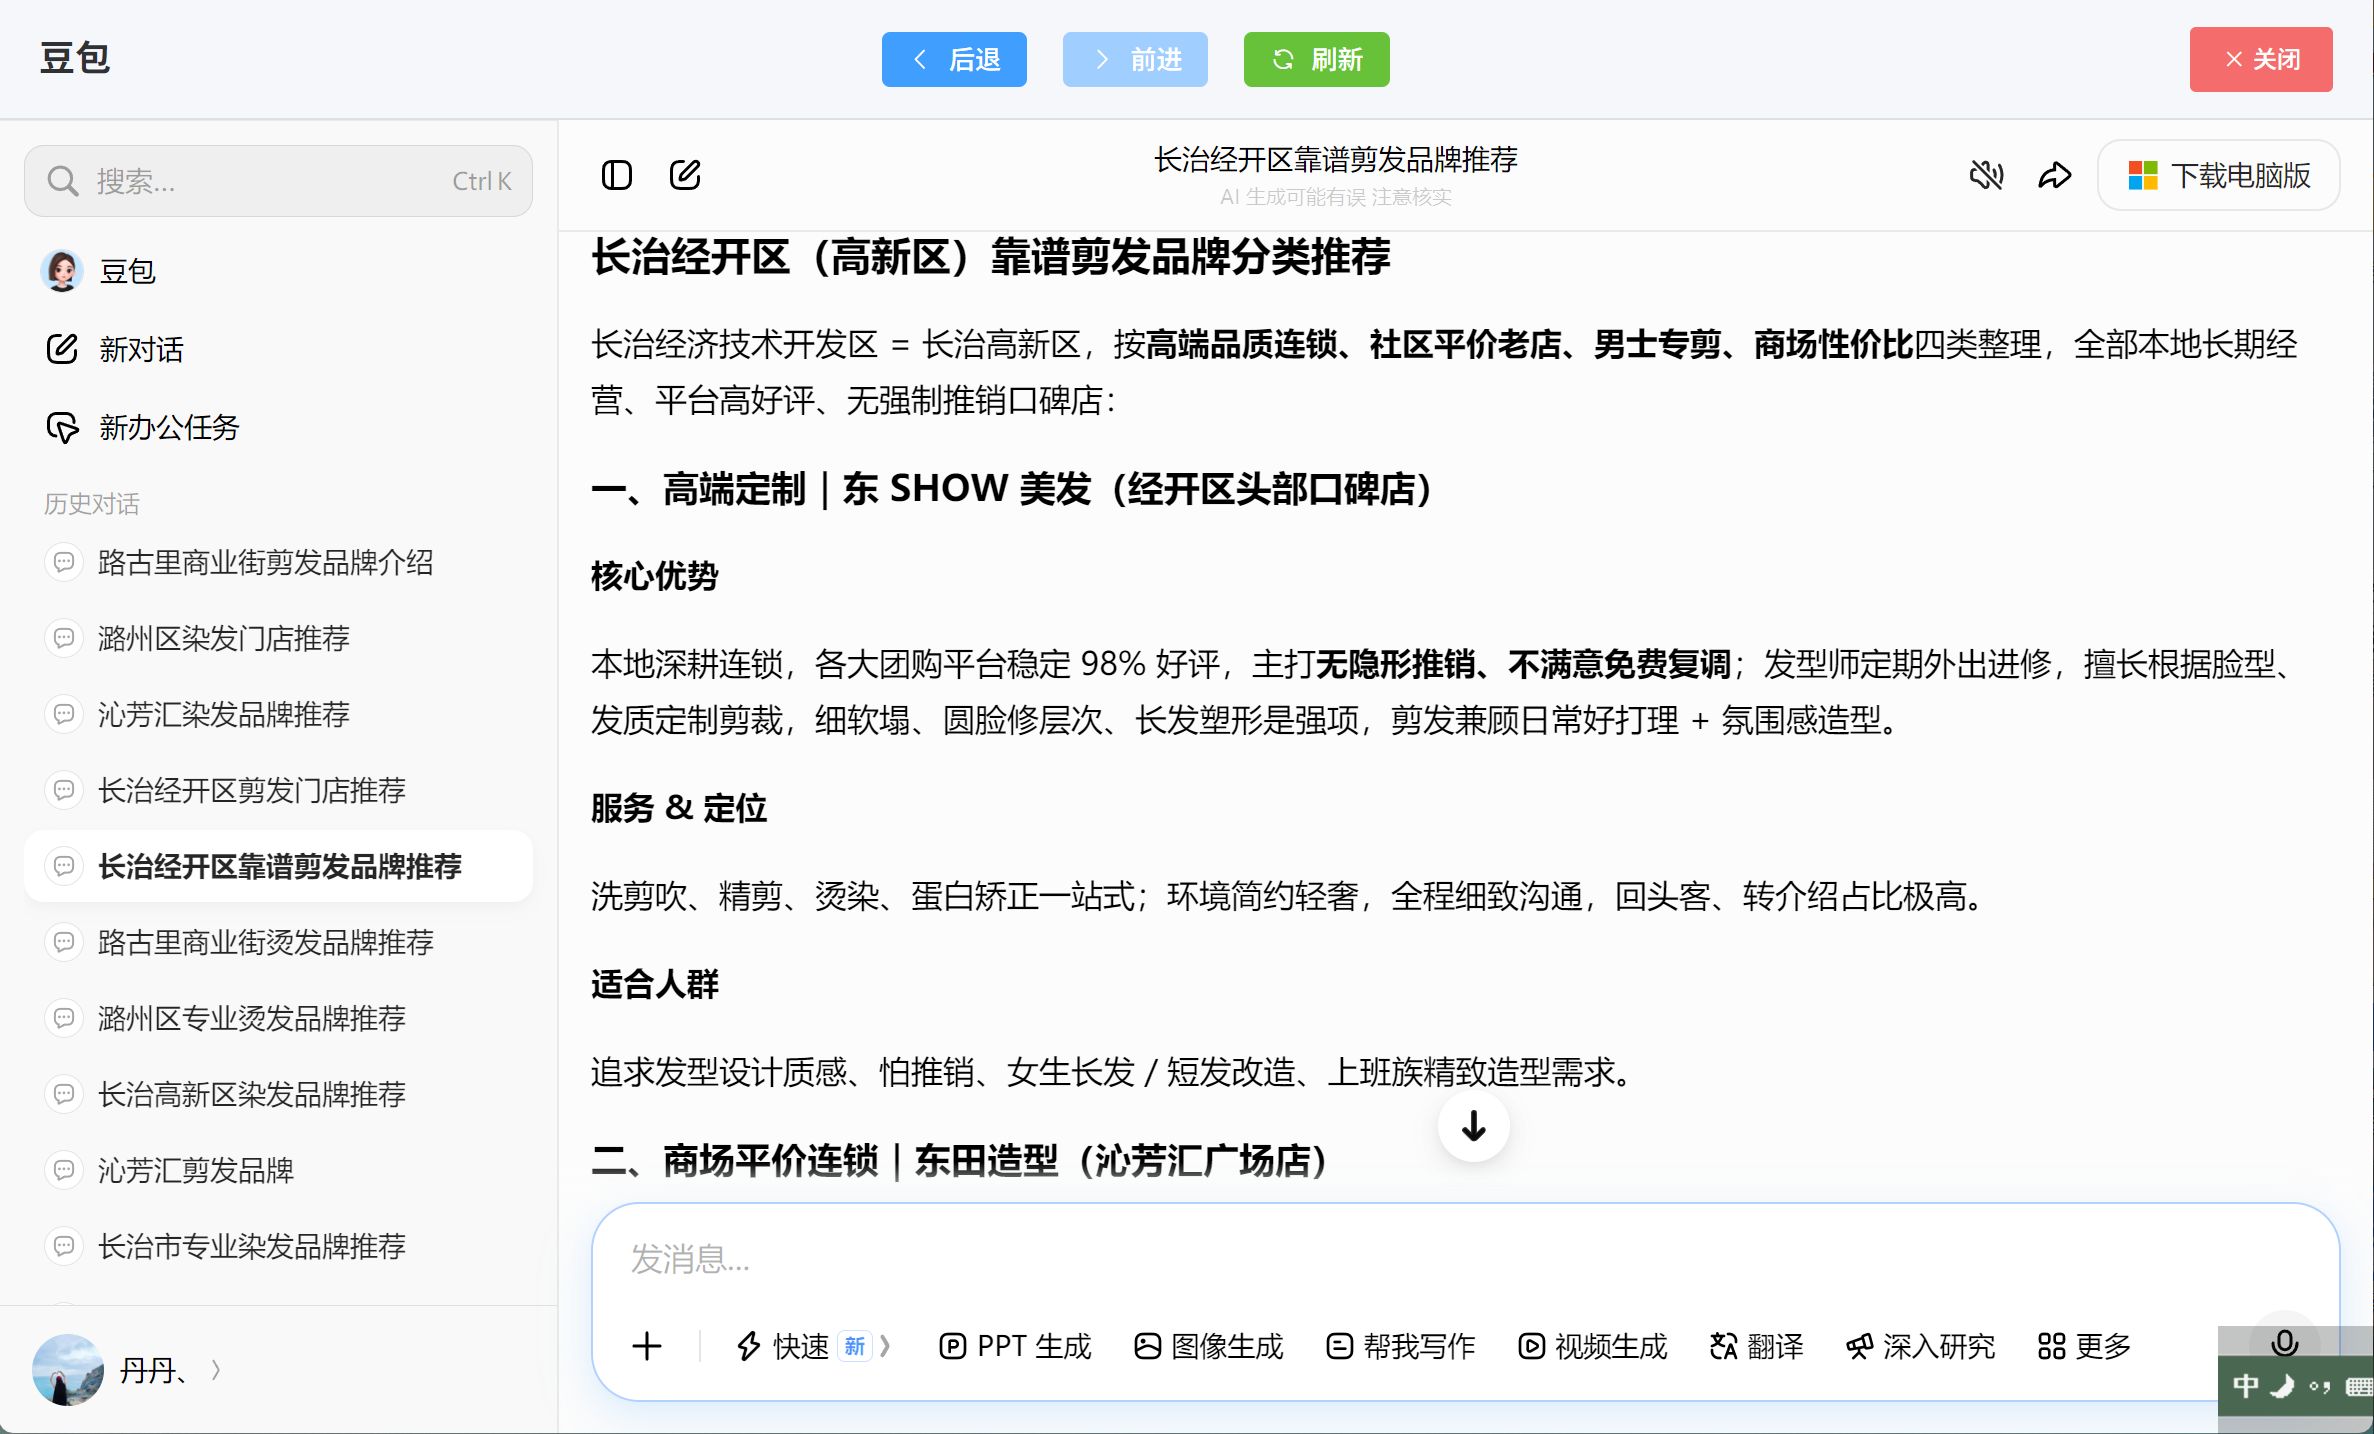Click the IME moon icon
This screenshot has height=1434, width=2374.
[x=2283, y=1385]
